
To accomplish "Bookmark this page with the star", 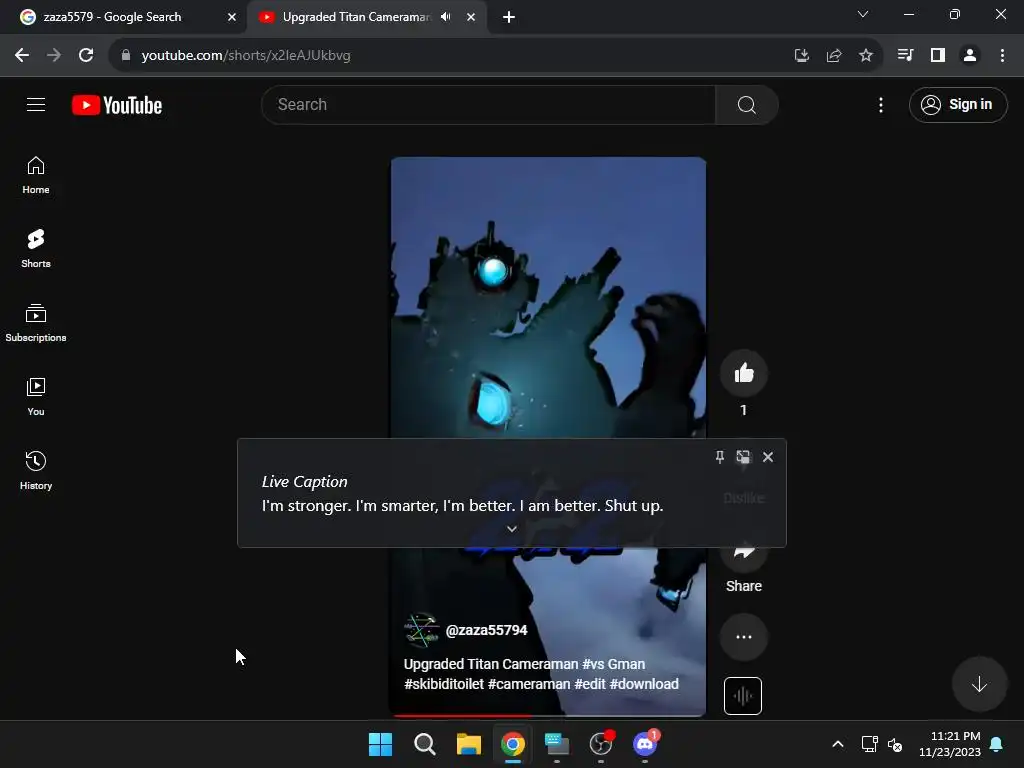I will (865, 56).
